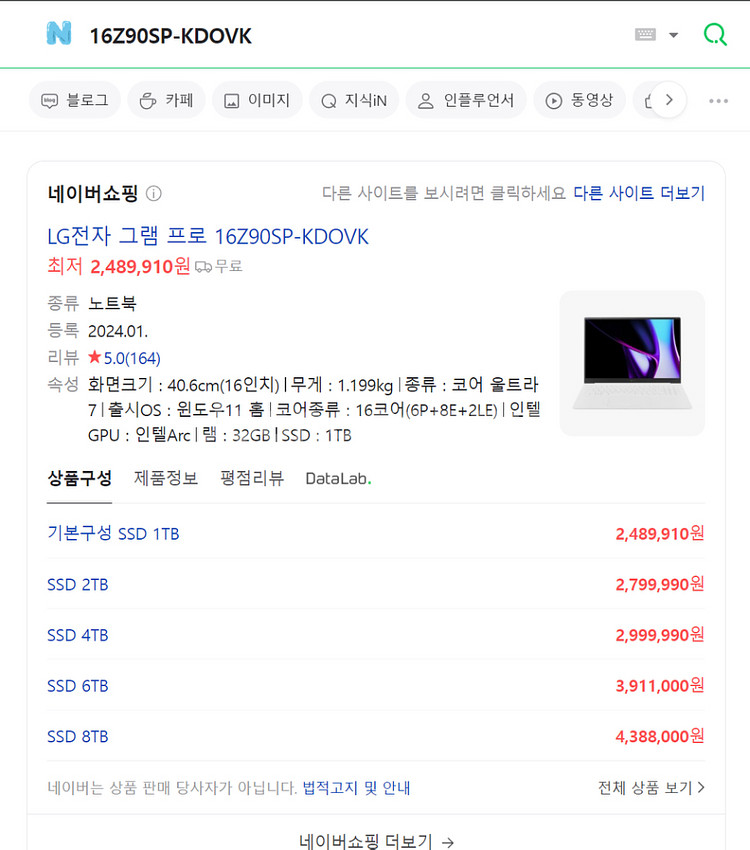
Task: Click the 네이버쇼핑 더보기 button
Action: click(376, 841)
